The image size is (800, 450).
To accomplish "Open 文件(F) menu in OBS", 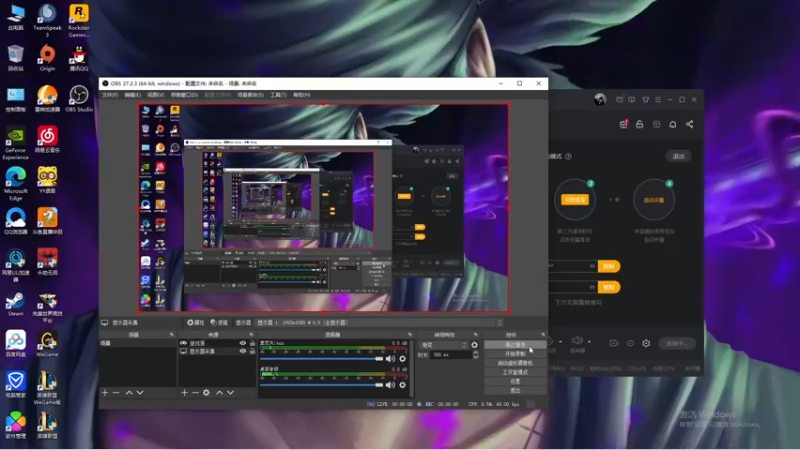I will tap(109, 95).
